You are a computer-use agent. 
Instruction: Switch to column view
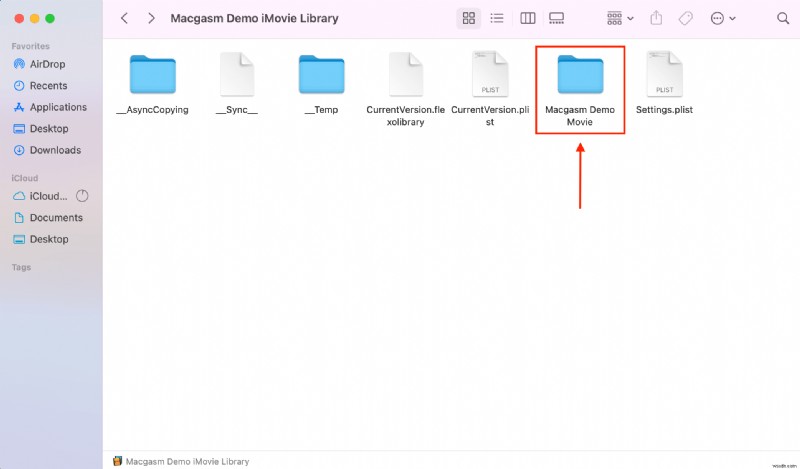[528, 18]
